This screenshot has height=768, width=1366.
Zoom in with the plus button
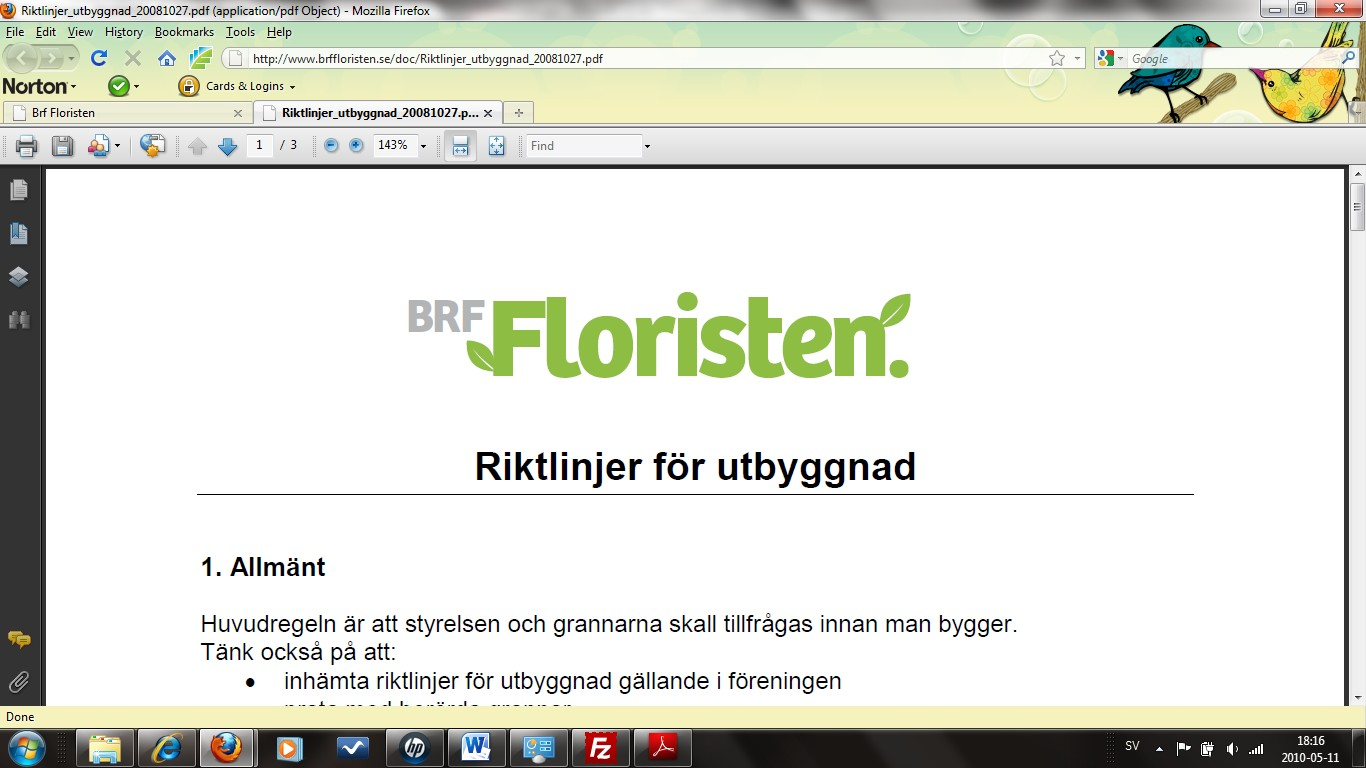(356, 145)
